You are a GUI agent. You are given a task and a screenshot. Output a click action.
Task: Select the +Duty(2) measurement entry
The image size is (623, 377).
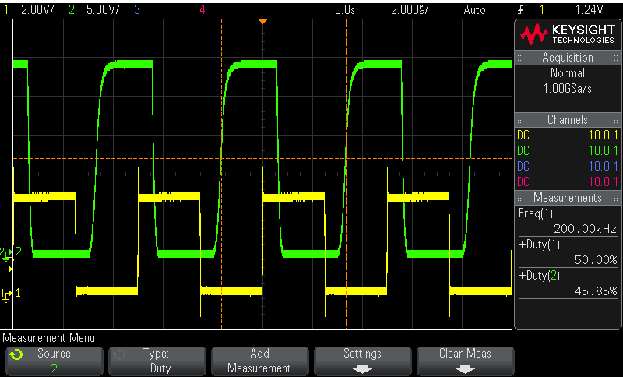coord(568,283)
